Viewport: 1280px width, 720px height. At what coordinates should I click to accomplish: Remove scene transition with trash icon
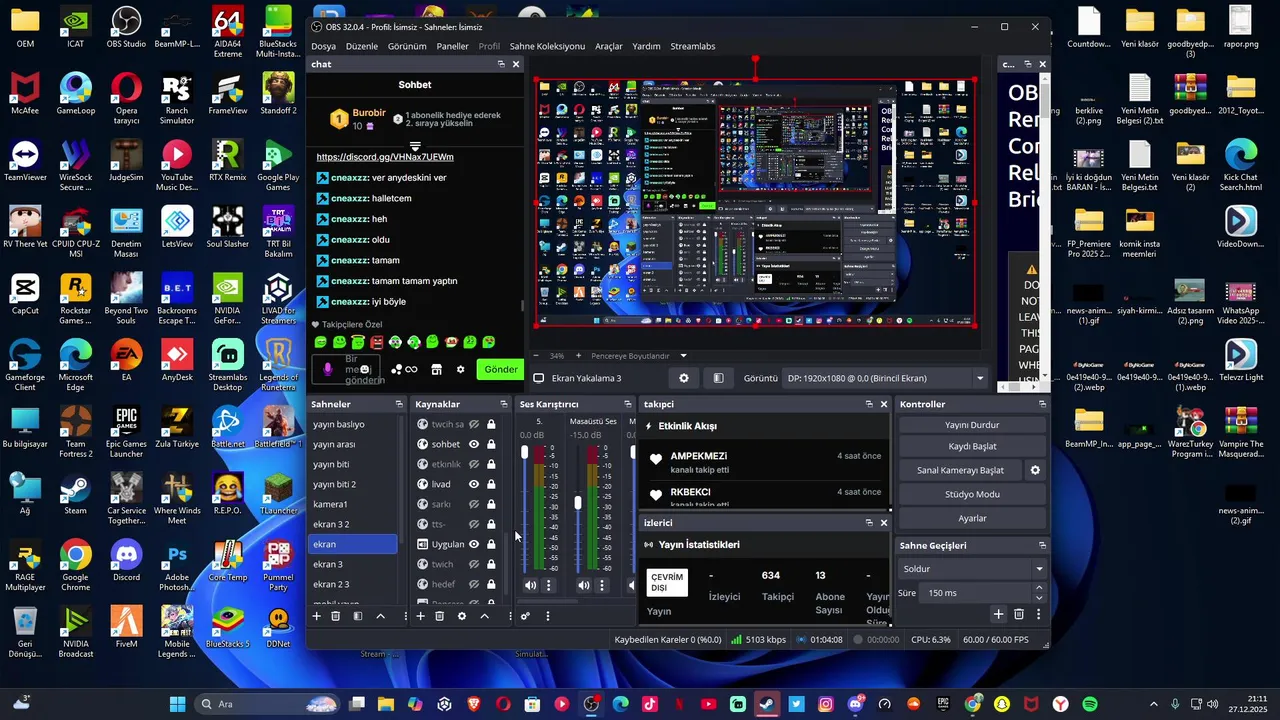point(1019,614)
